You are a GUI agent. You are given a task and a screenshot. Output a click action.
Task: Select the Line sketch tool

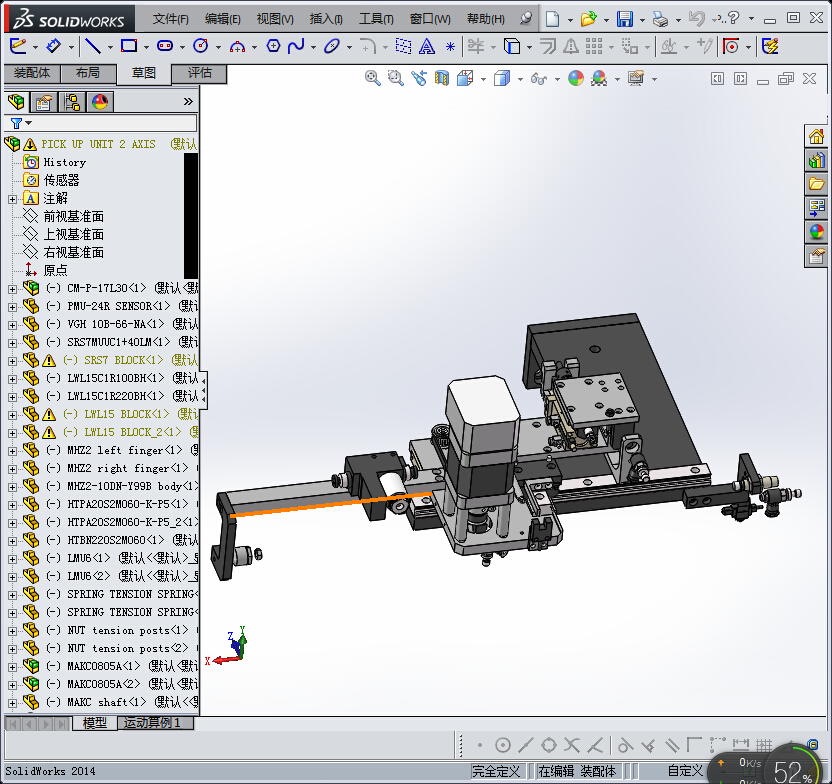(x=92, y=46)
